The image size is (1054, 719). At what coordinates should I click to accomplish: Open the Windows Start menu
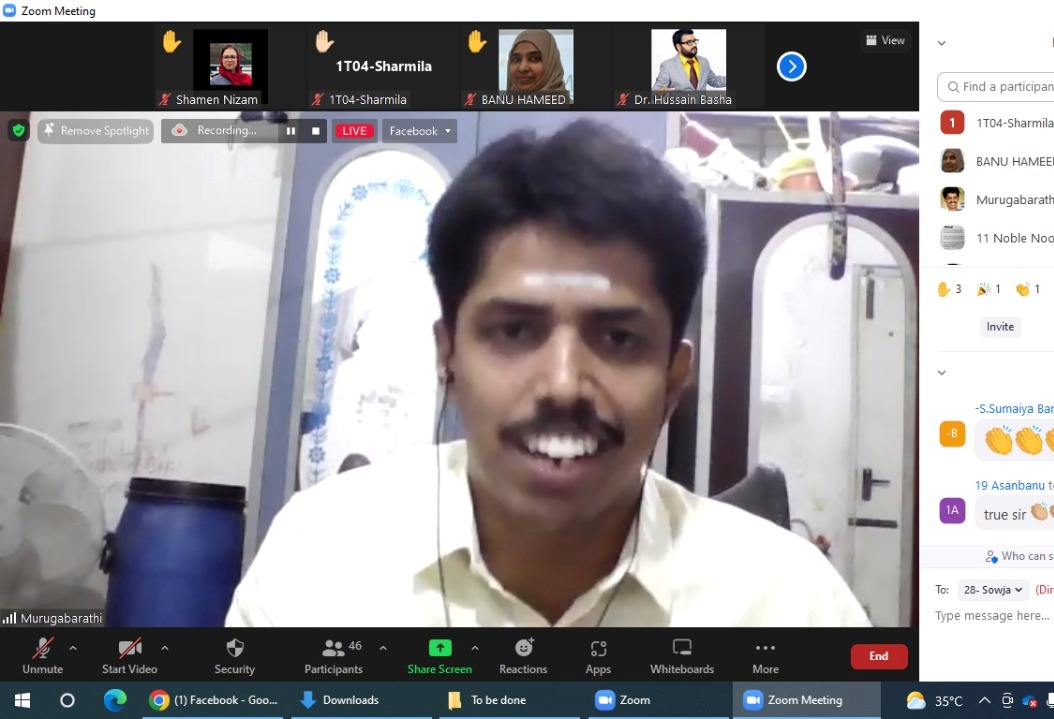click(x=22, y=700)
